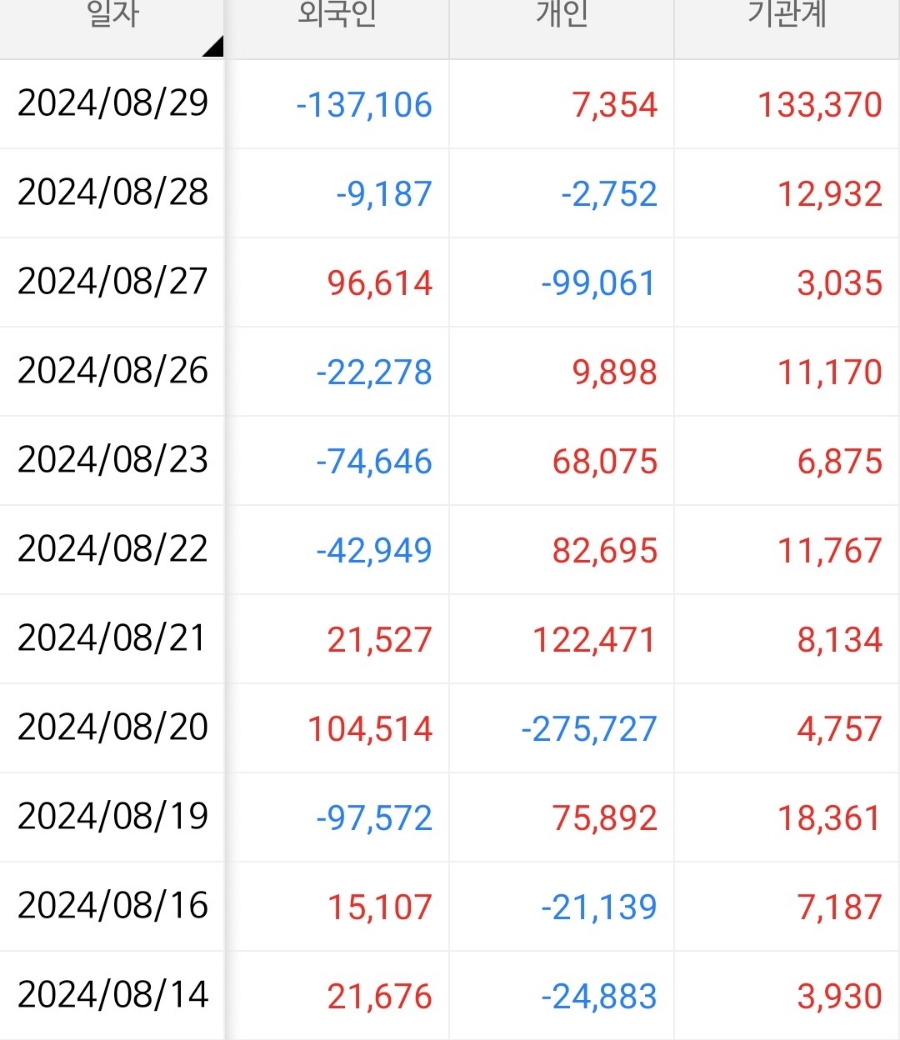Click the individual value 122,471
This screenshot has width=900, height=1040.
pos(595,640)
